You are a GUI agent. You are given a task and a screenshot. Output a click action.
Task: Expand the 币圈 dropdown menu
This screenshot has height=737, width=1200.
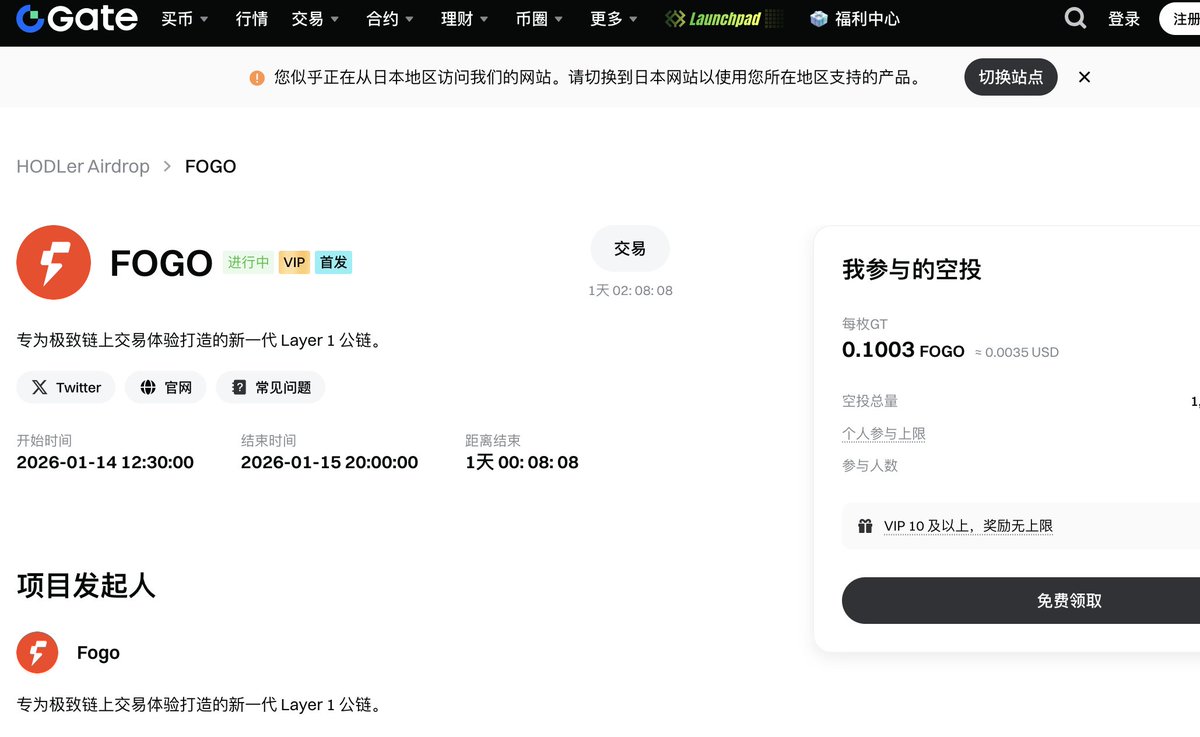tap(540, 18)
